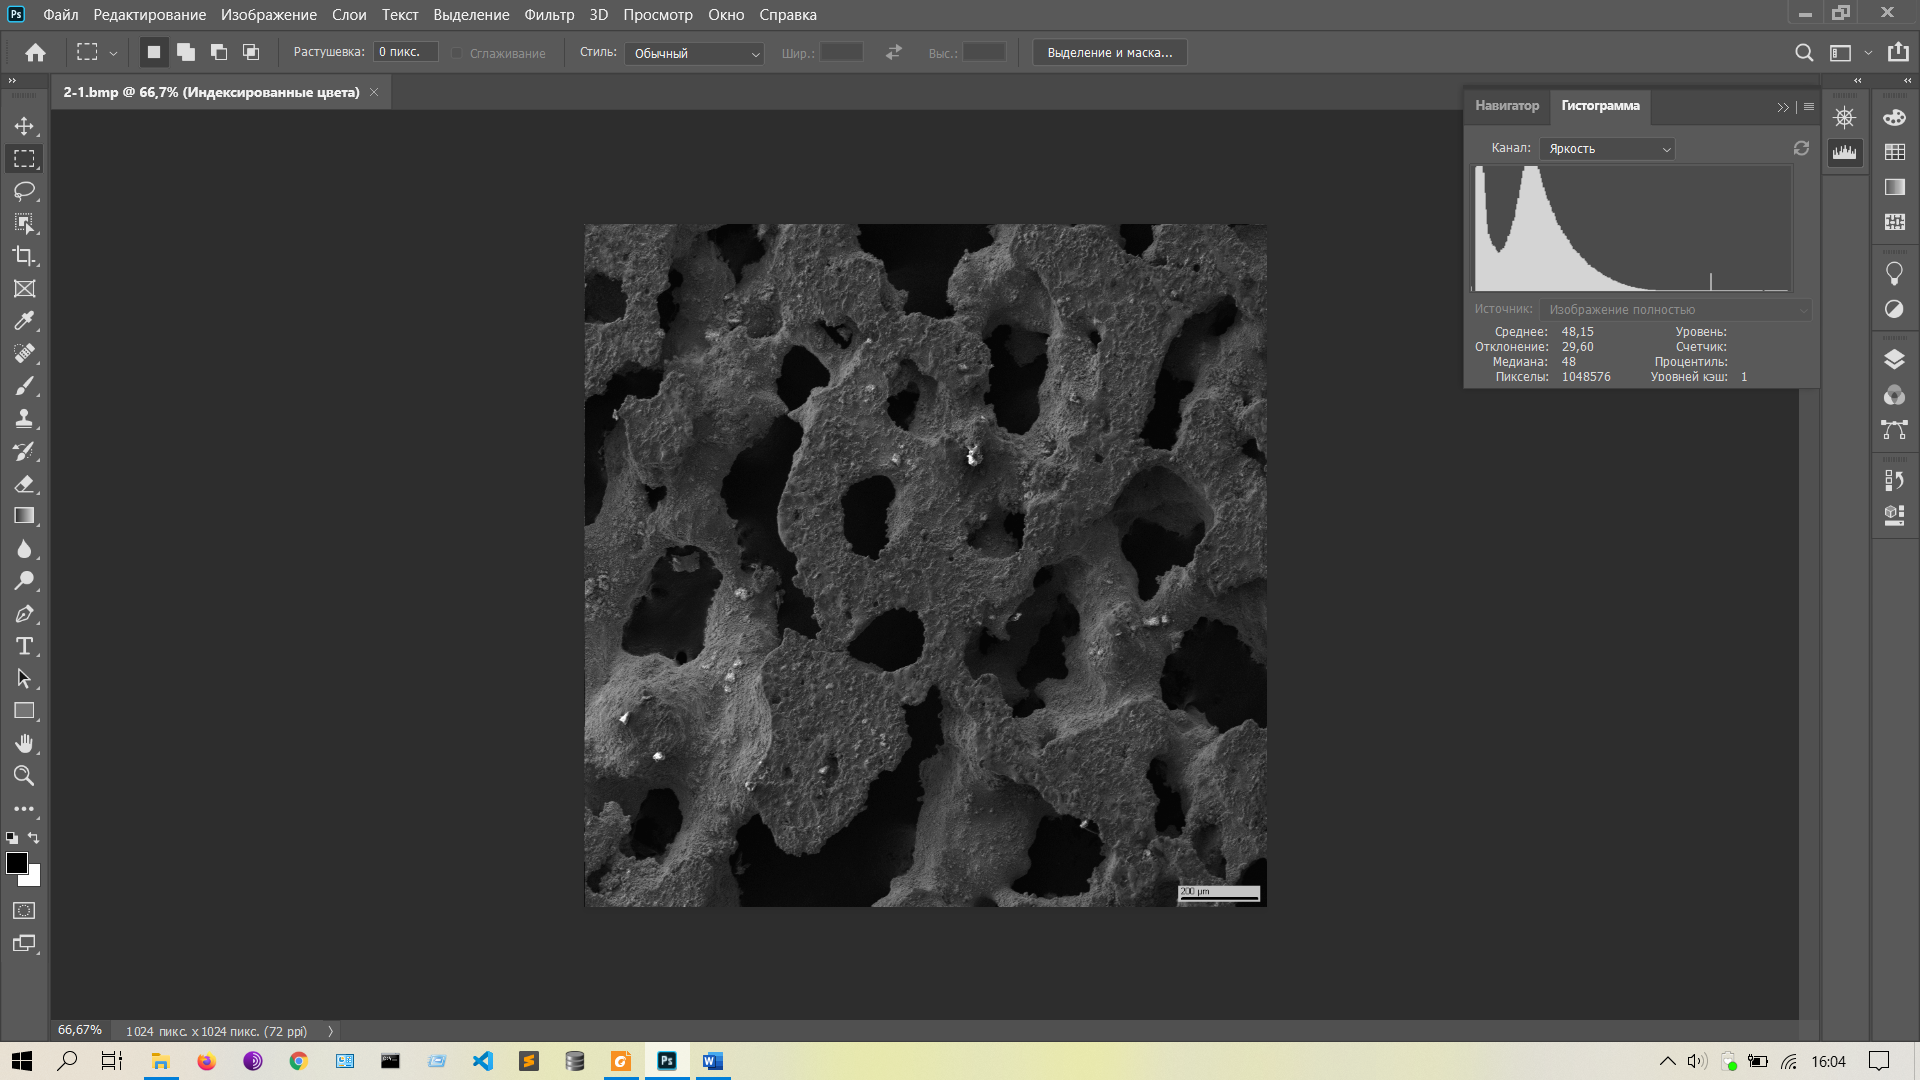Select the Lasso tool

[x=24, y=191]
